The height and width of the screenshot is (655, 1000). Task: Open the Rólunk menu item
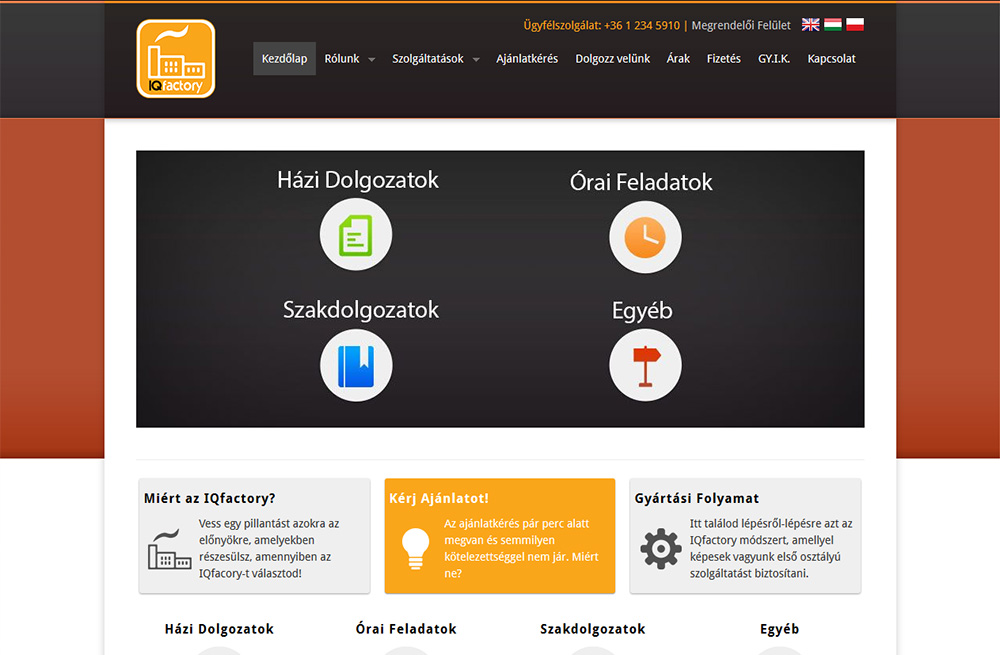pyautogui.click(x=342, y=59)
